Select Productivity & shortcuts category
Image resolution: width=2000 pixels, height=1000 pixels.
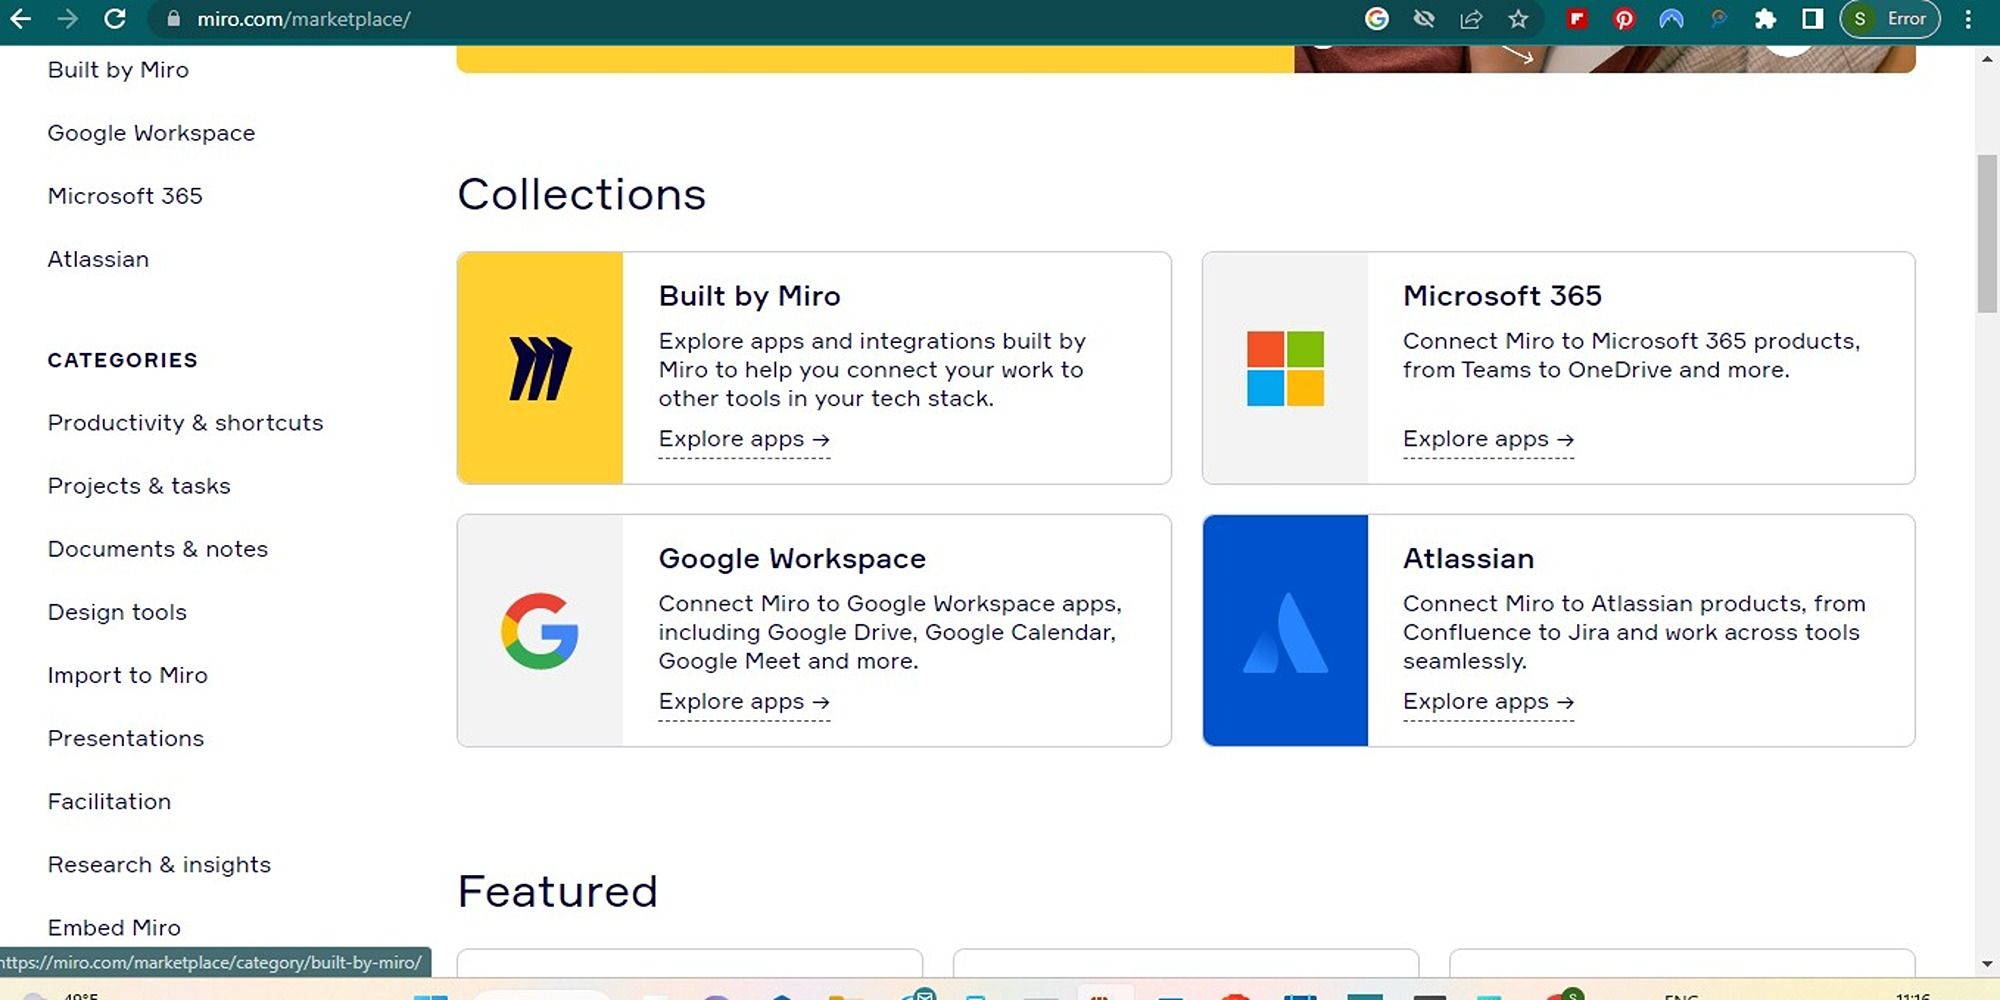[185, 423]
